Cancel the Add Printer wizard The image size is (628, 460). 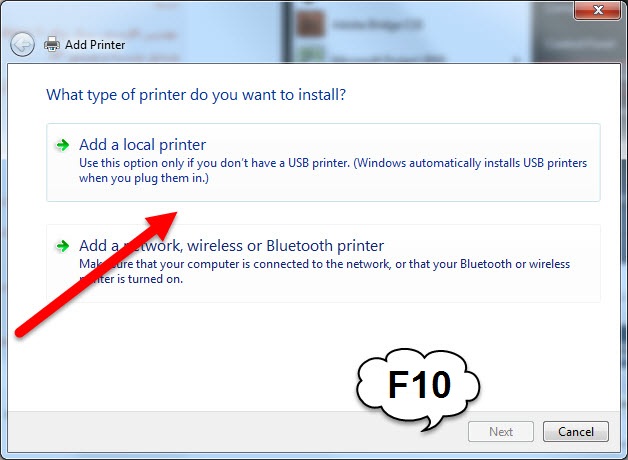click(x=576, y=432)
